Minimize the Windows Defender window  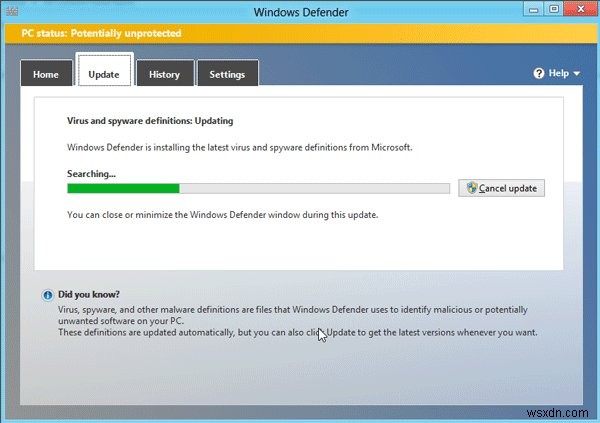(533, 9)
